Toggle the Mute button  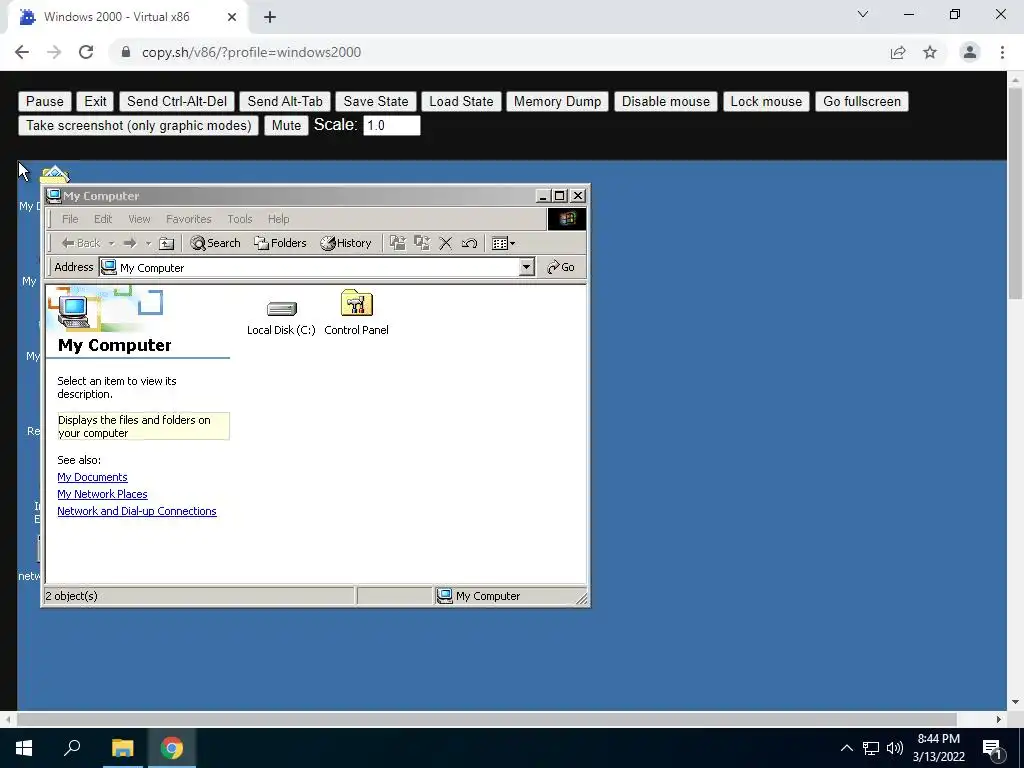(286, 125)
